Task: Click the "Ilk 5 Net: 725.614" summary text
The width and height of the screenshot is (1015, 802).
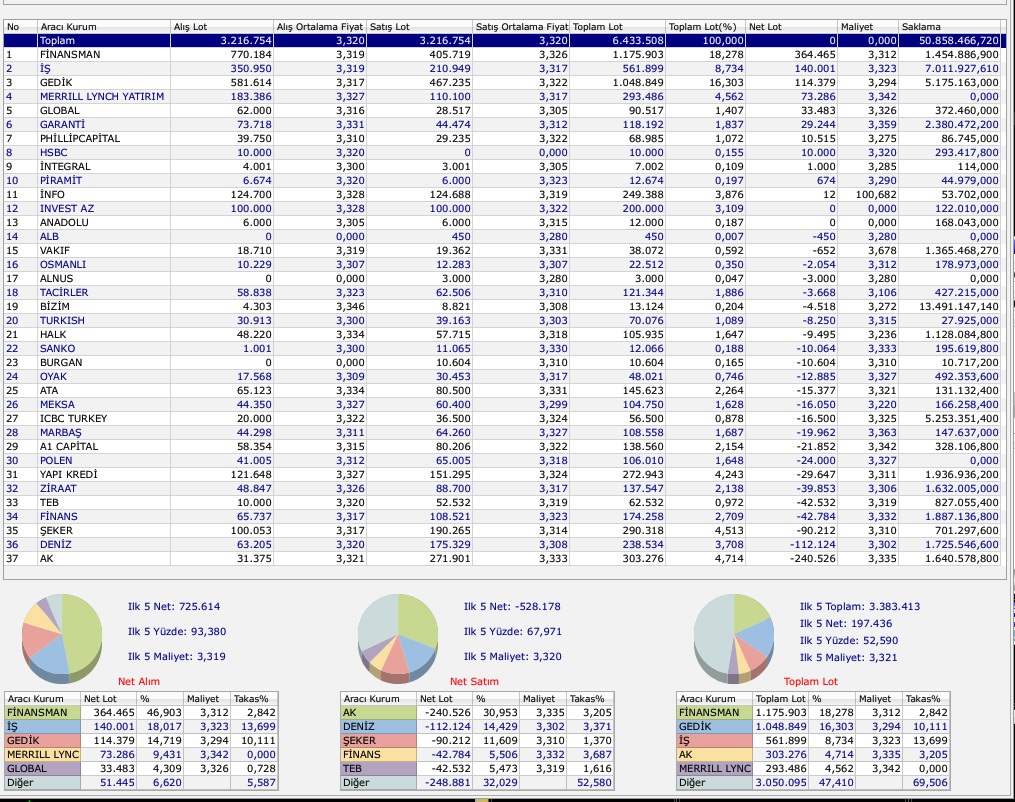Action: [174, 607]
